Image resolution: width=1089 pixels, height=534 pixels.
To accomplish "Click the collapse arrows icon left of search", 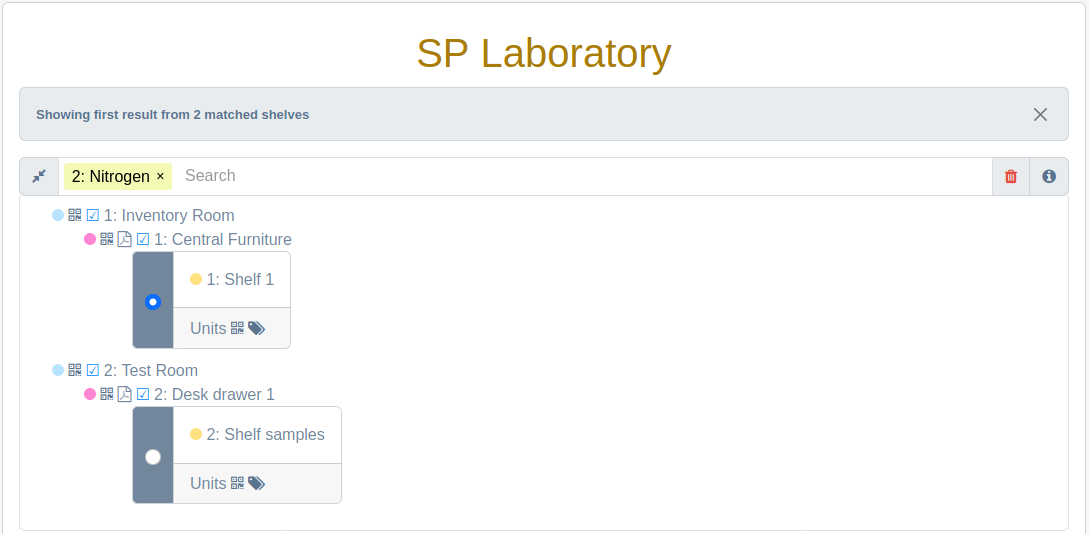I will click(39, 176).
